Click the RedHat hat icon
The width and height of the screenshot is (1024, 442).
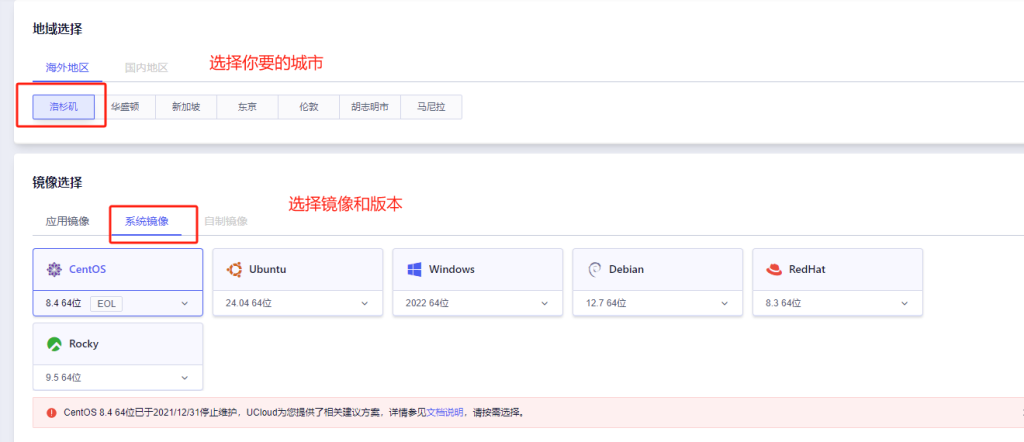pos(774,269)
